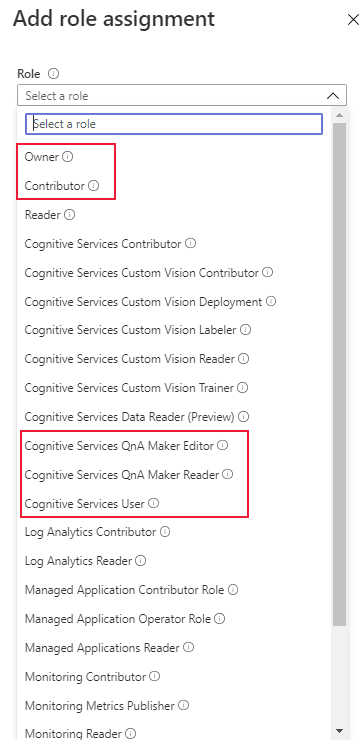Show info tooltip for Reader role
This screenshot has height=740, width=361.
pos(69,215)
